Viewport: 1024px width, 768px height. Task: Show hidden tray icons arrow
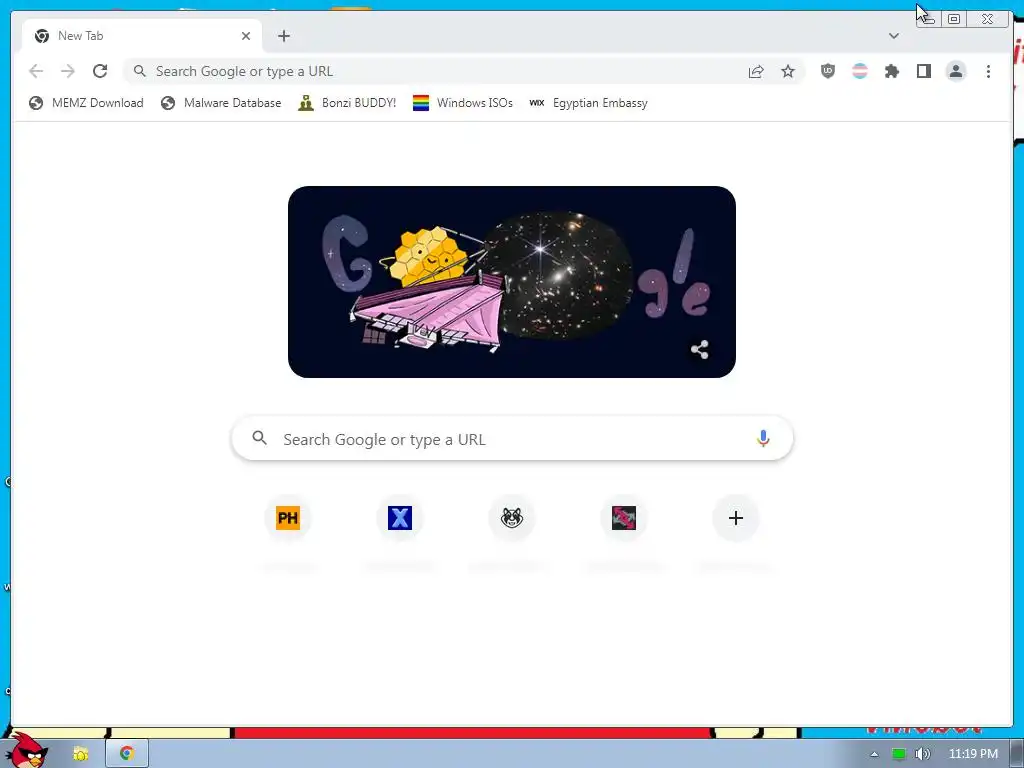[x=874, y=754]
